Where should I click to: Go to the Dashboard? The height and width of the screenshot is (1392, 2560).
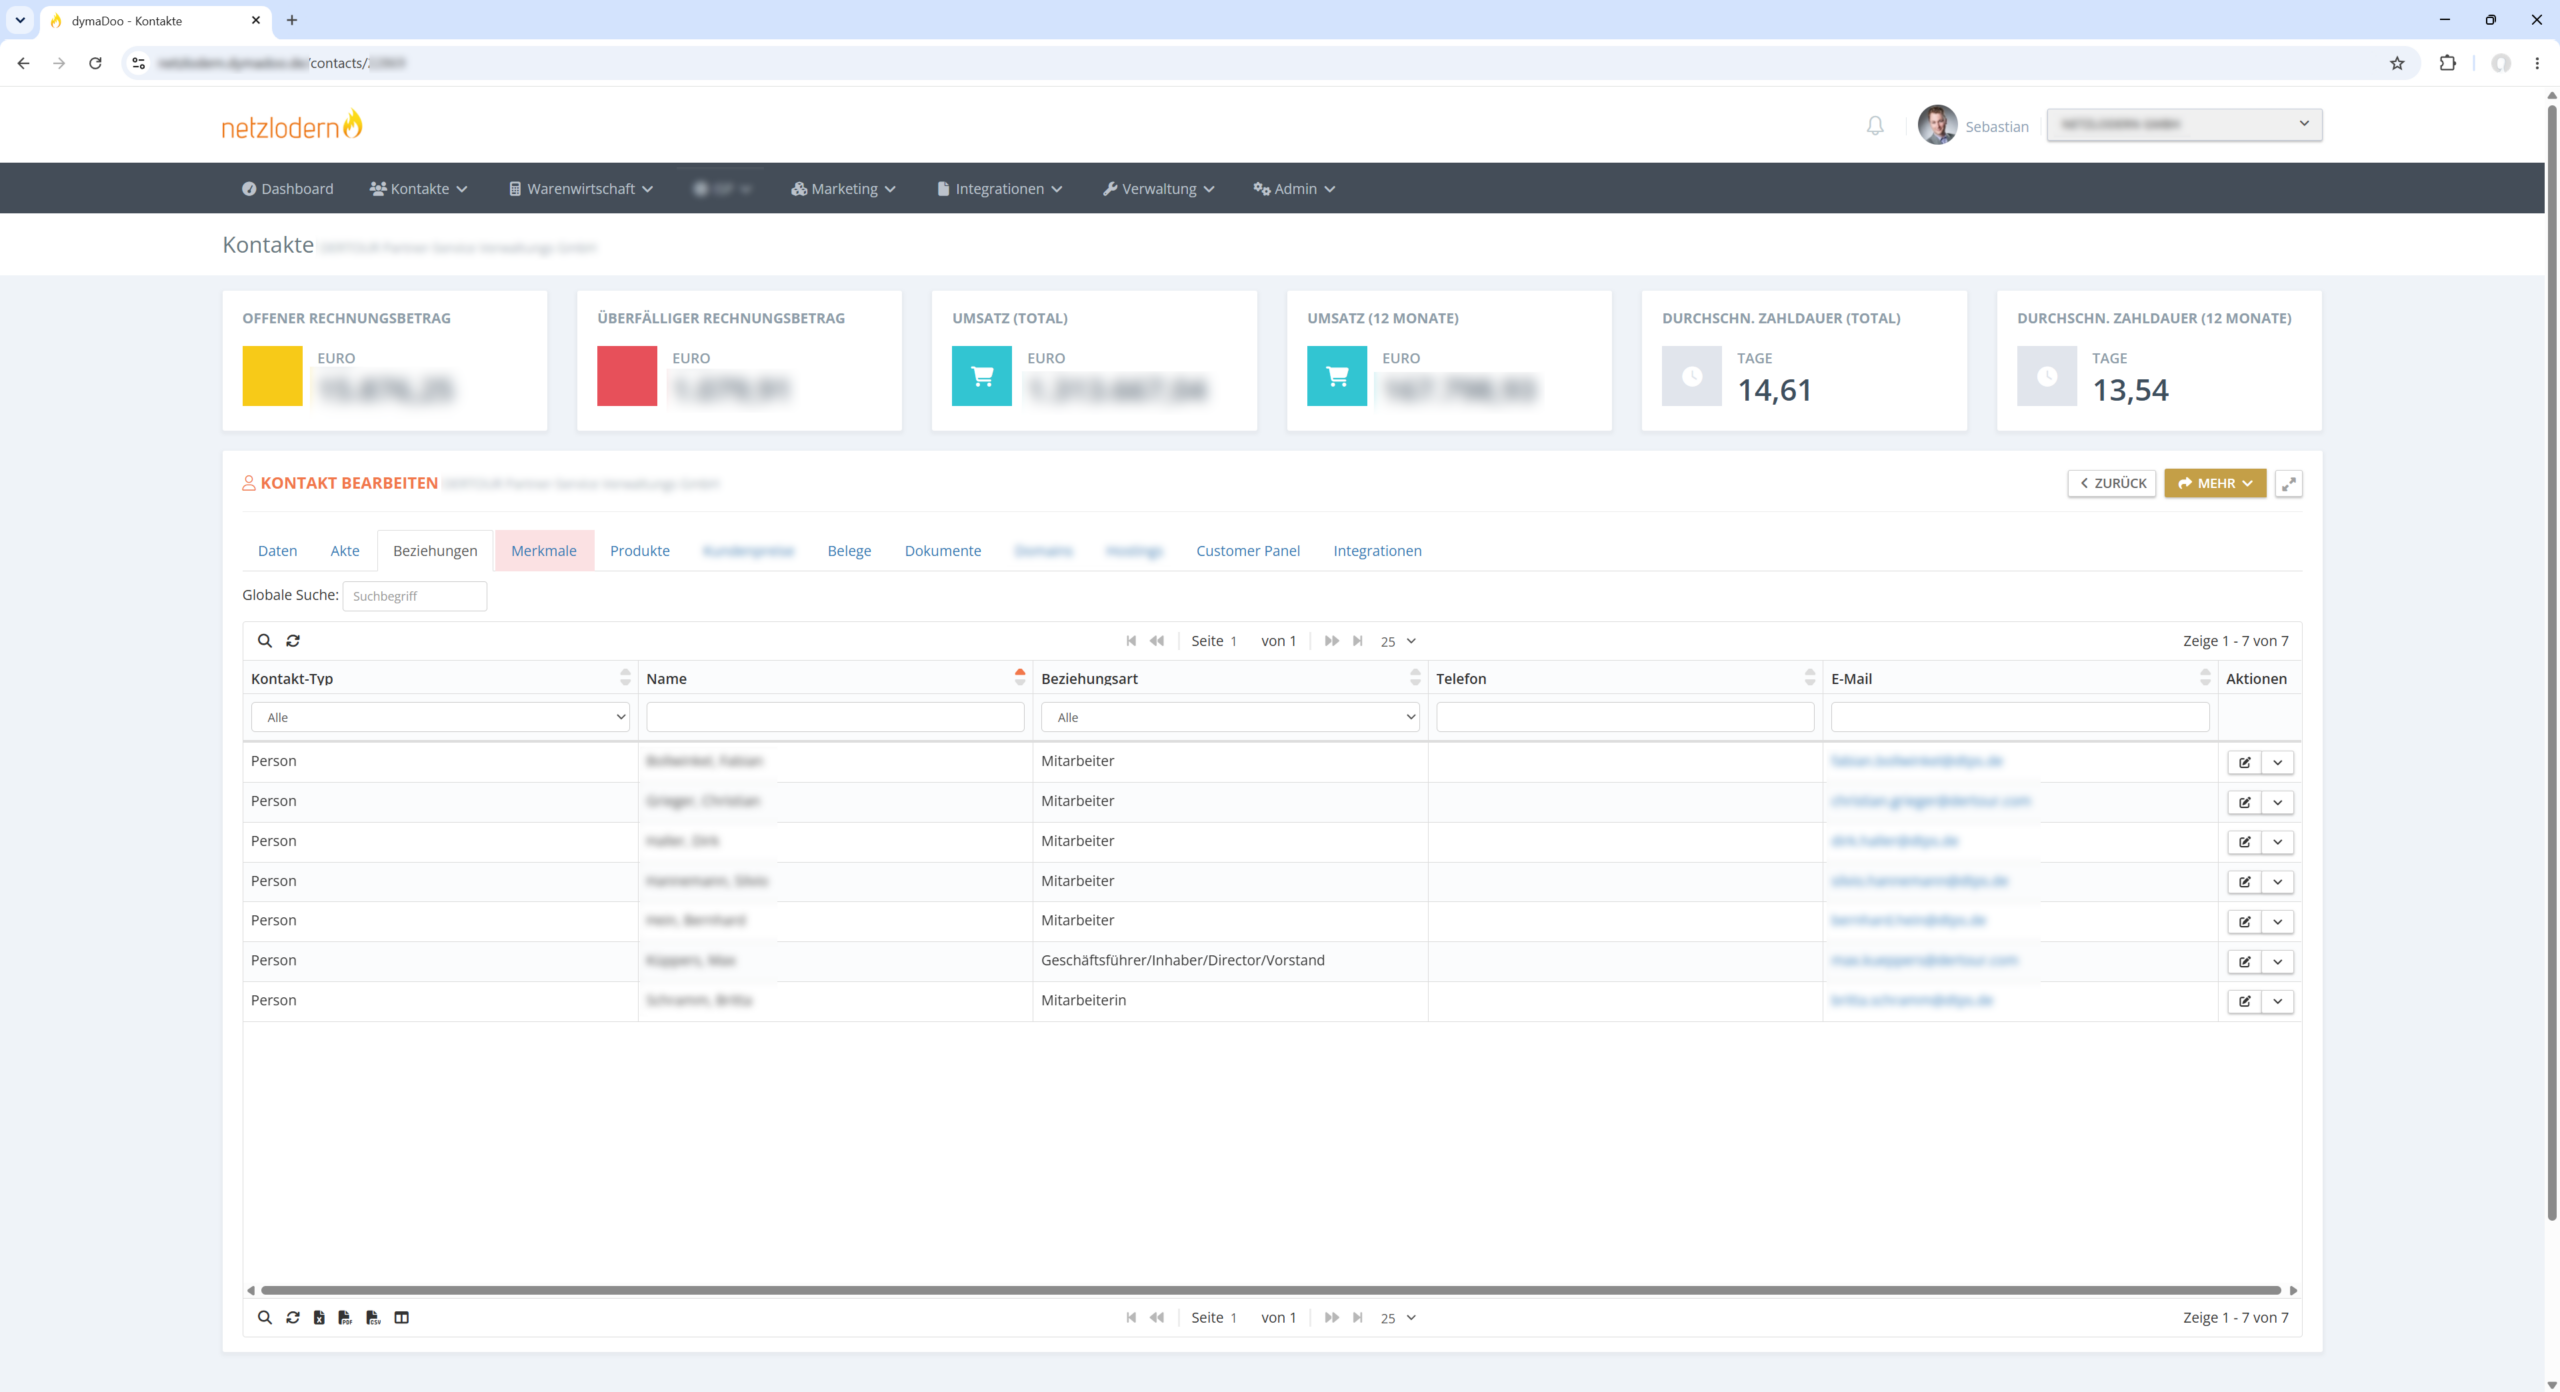[288, 189]
